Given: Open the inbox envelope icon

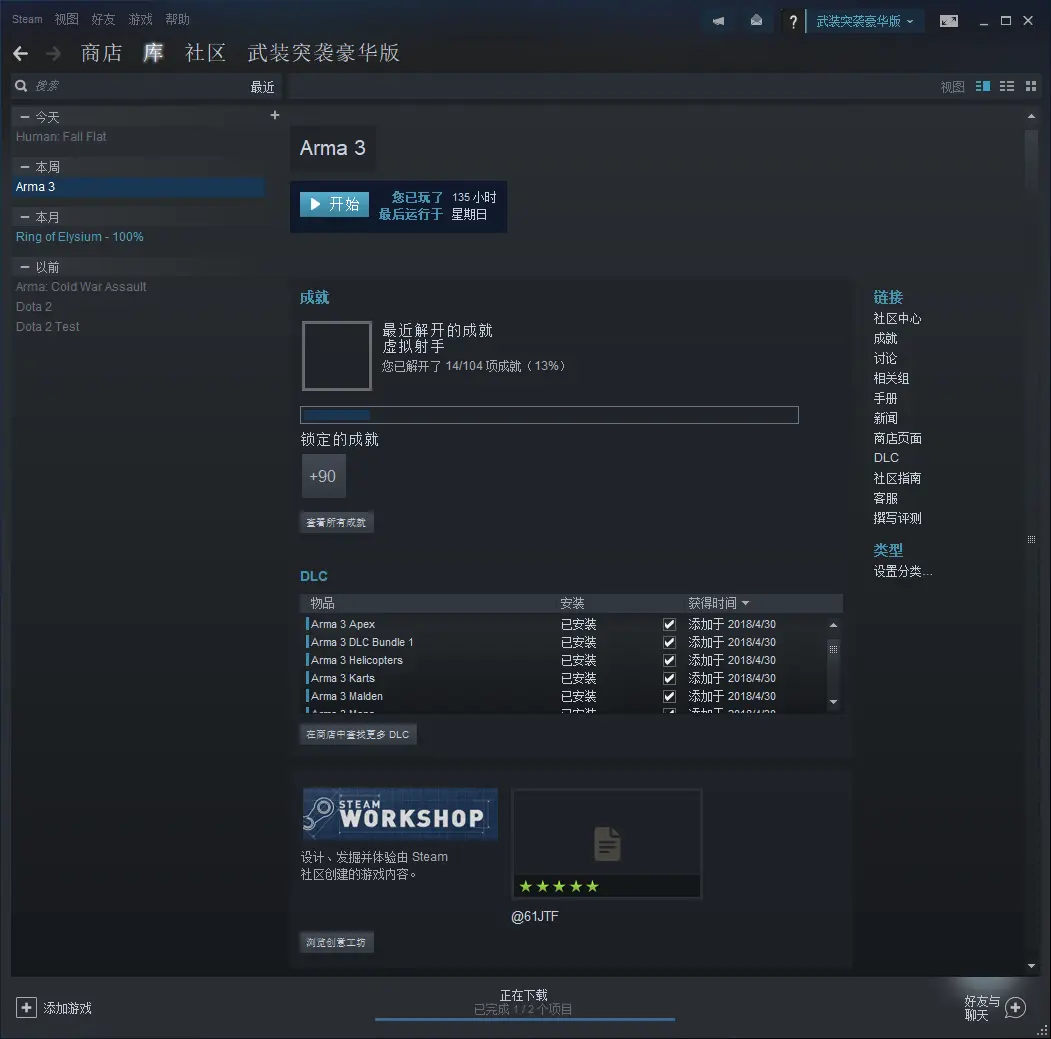Looking at the screenshot, I should (756, 21).
